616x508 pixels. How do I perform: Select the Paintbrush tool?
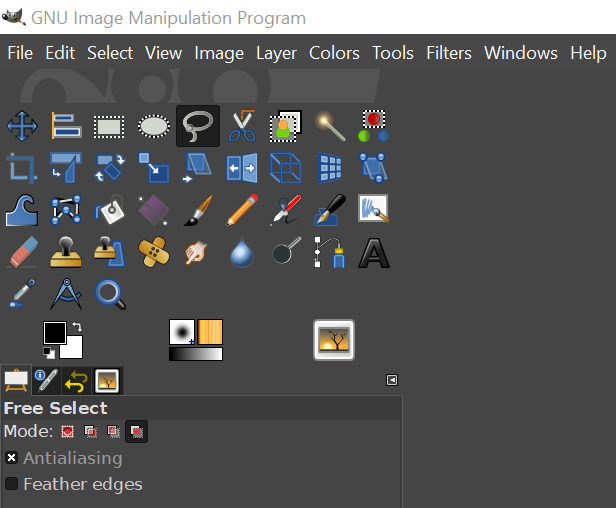click(198, 211)
